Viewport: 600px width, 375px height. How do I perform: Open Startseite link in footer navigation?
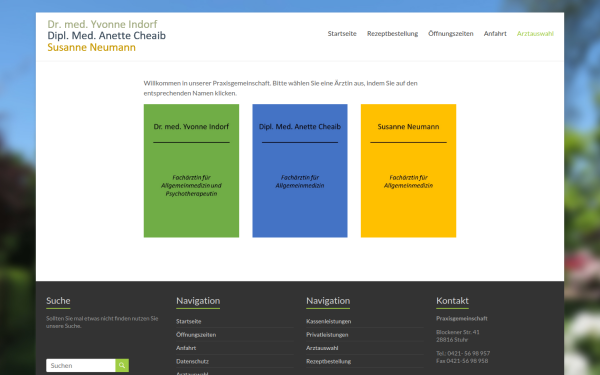tap(189, 321)
